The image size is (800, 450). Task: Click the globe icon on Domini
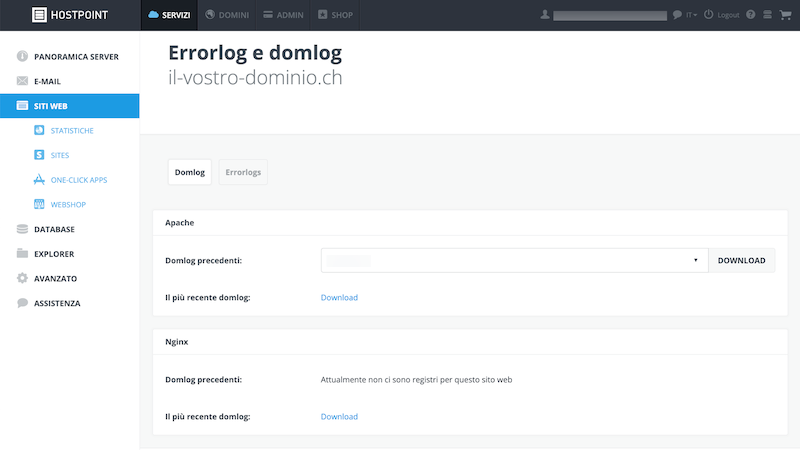click(x=210, y=14)
